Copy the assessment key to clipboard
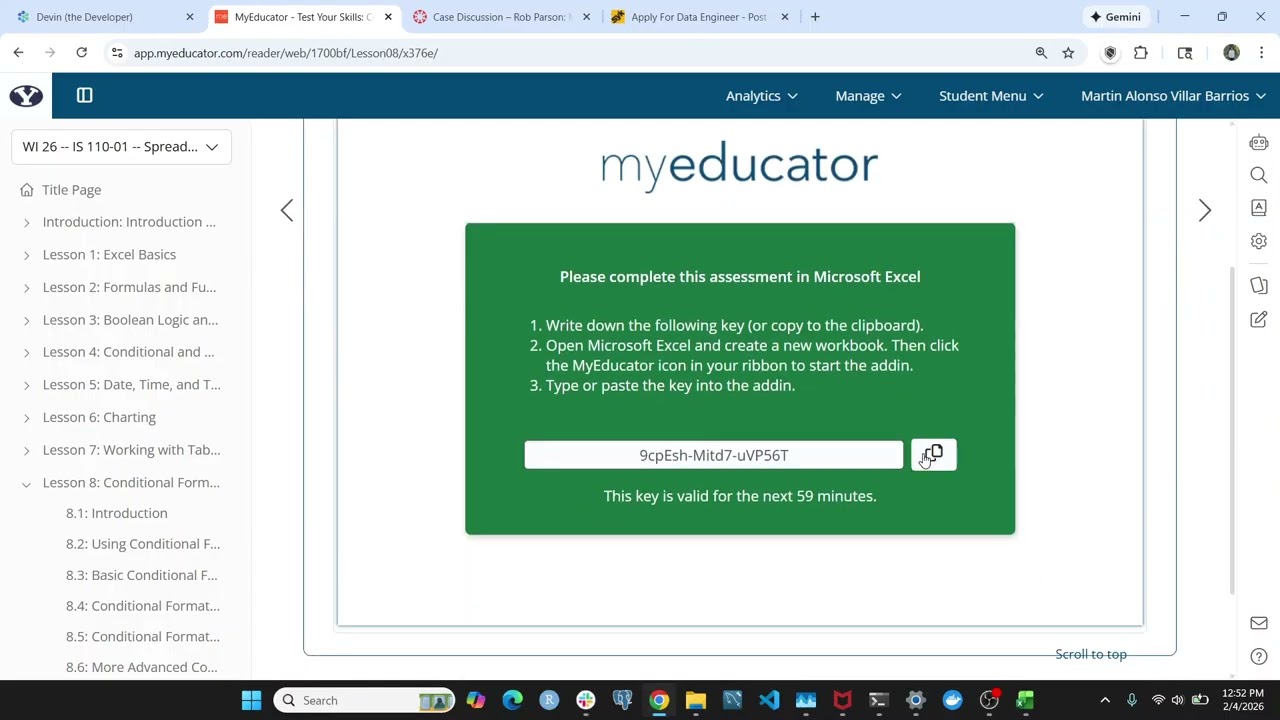This screenshot has width=1280, height=720. [x=933, y=455]
